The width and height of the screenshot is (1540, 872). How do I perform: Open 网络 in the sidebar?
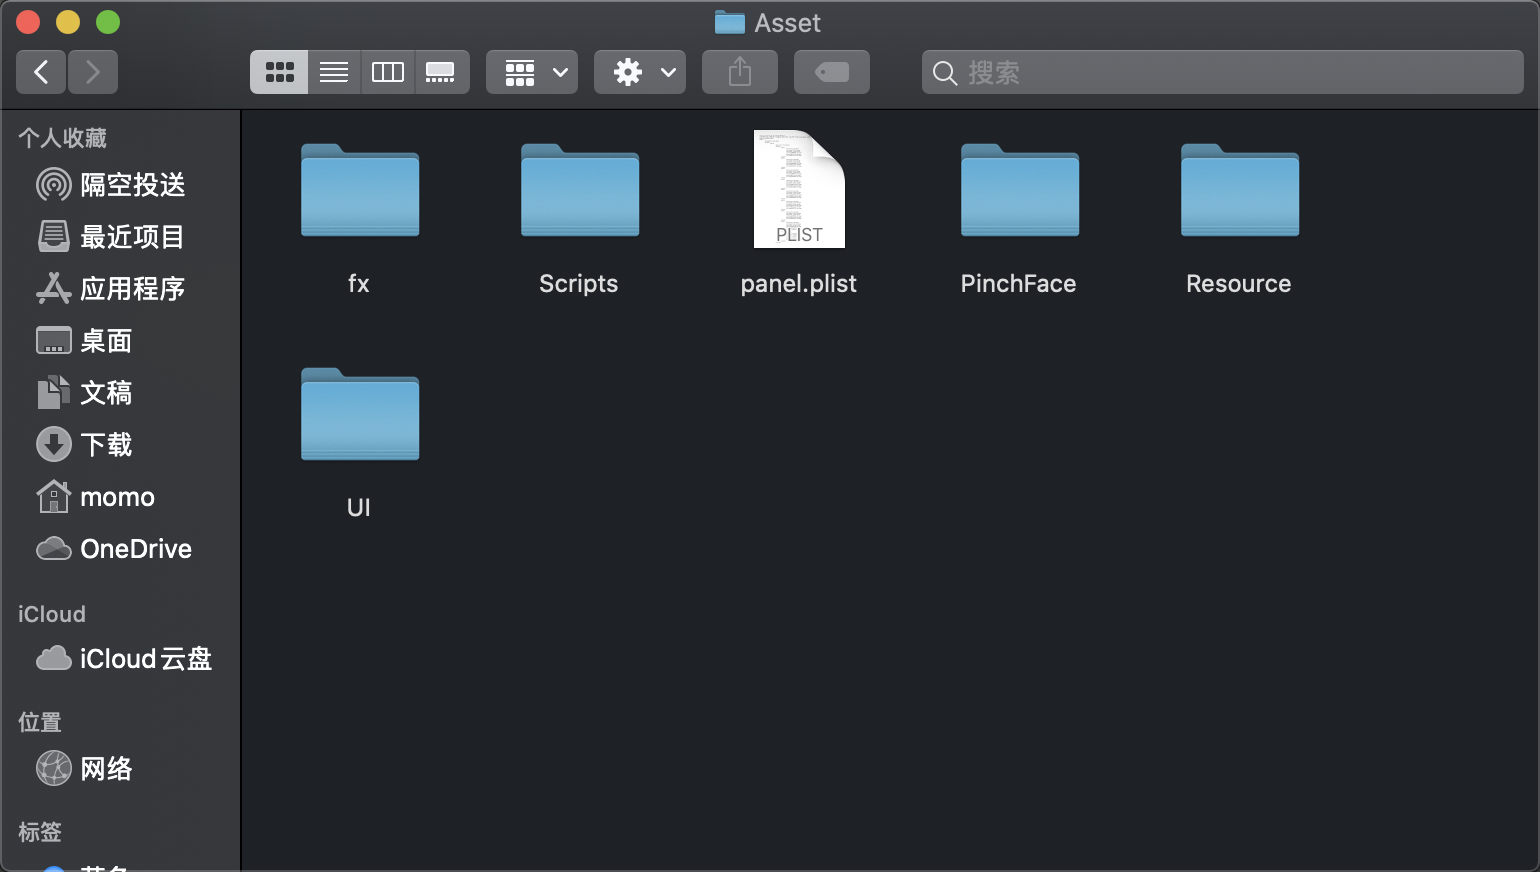coord(120,769)
